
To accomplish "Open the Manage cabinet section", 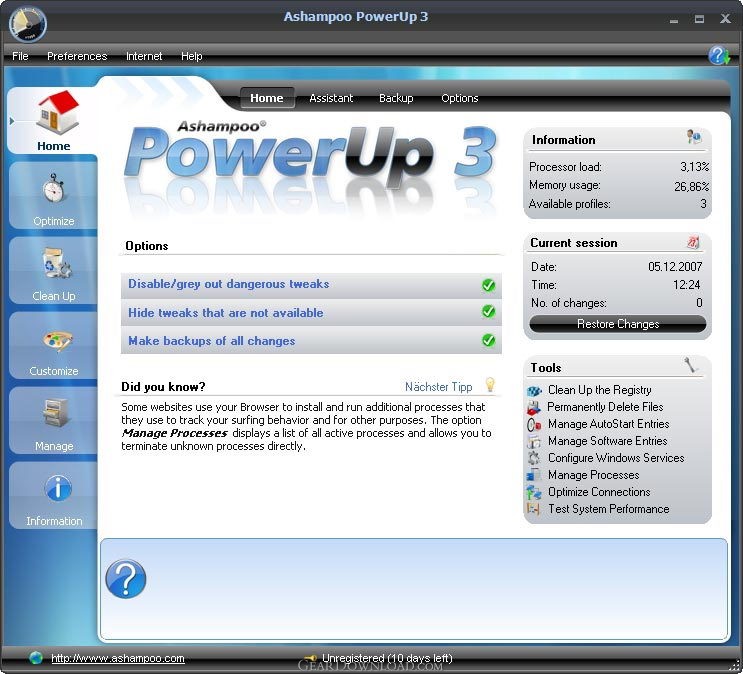I will (53, 420).
